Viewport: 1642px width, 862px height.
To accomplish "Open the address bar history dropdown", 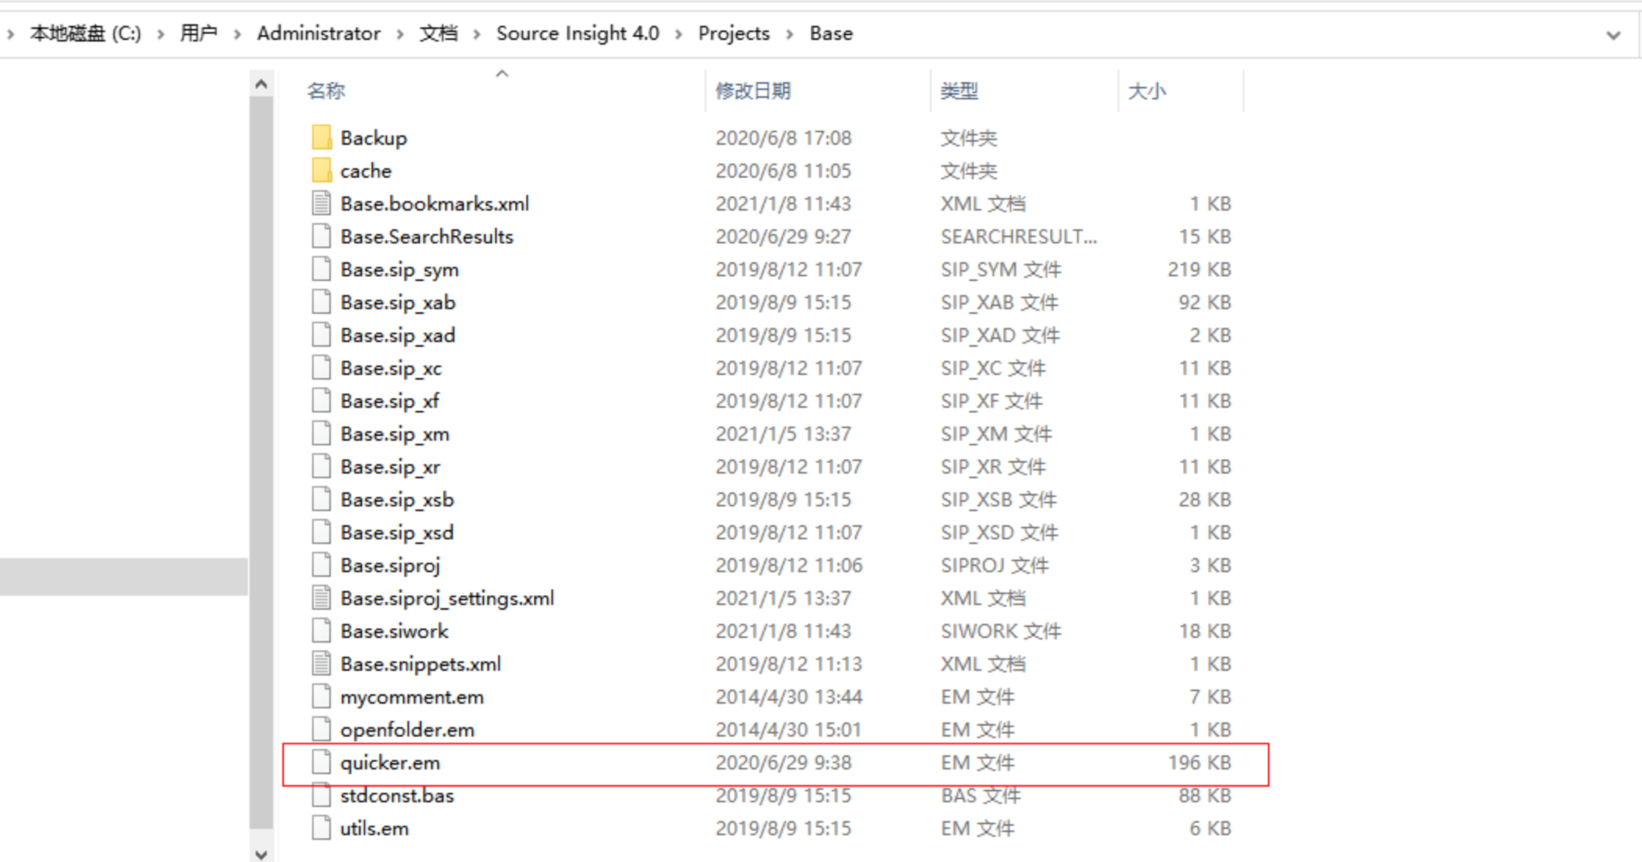I will pyautogui.click(x=1613, y=35).
